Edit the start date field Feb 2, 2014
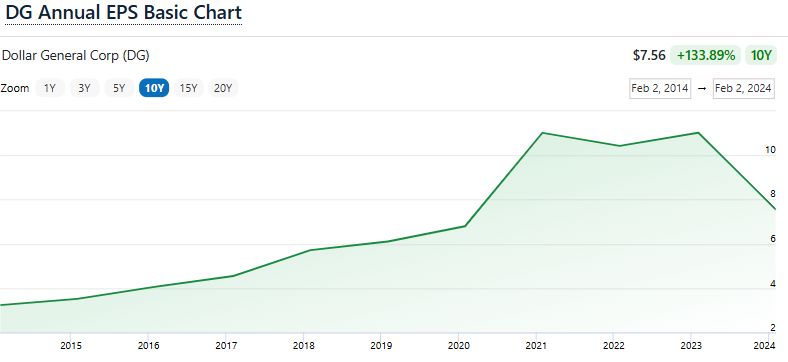The height and width of the screenshot is (362, 788). 660,88
